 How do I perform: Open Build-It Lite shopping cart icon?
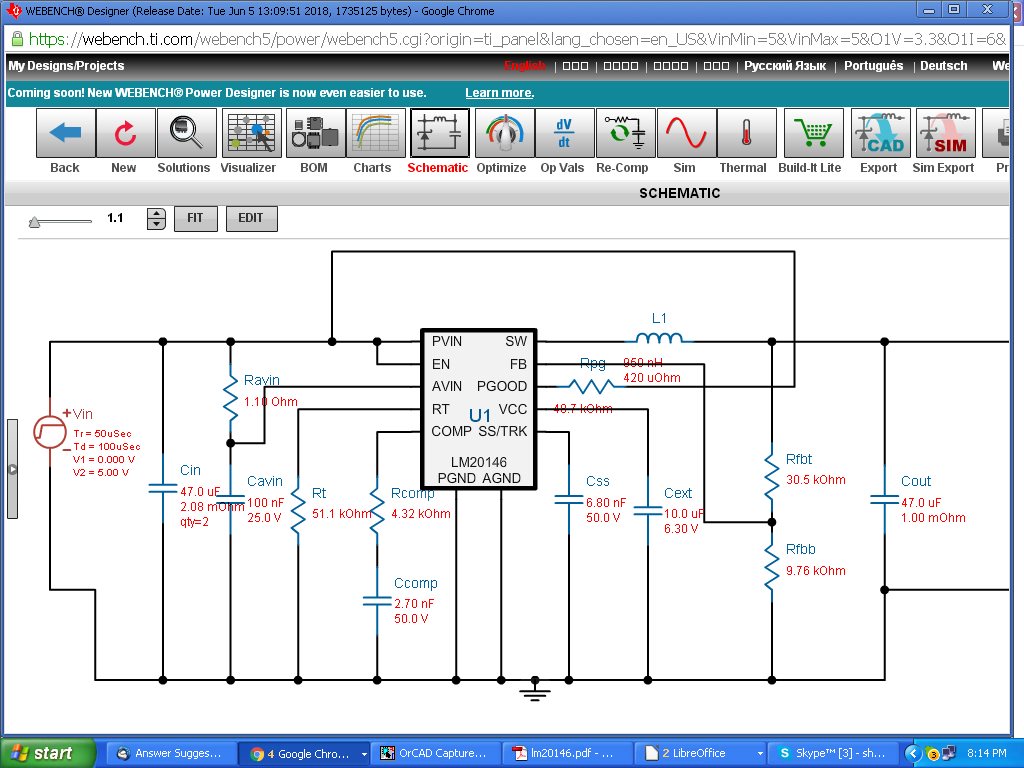point(814,133)
